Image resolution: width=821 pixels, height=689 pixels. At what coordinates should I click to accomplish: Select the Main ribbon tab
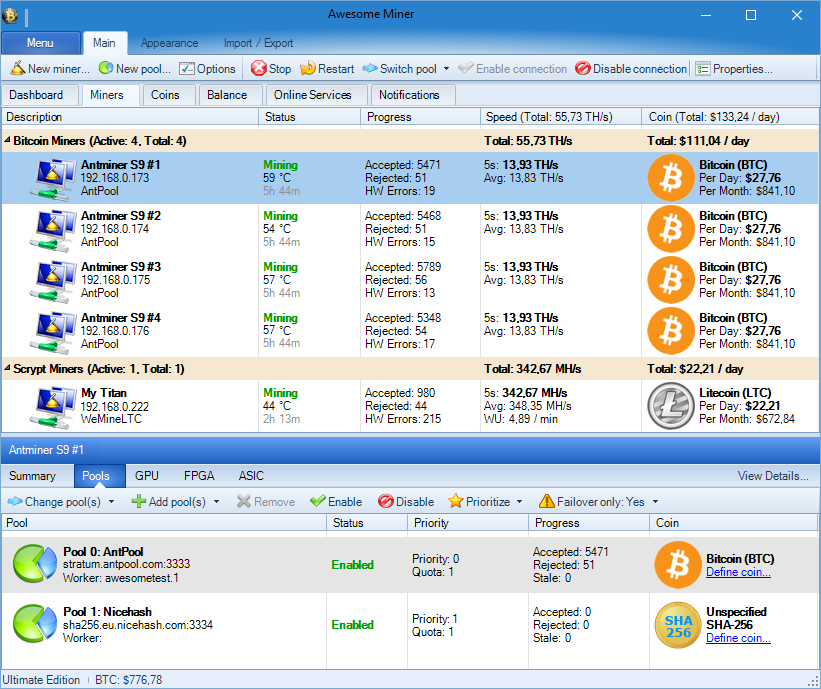click(x=104, y=43)
